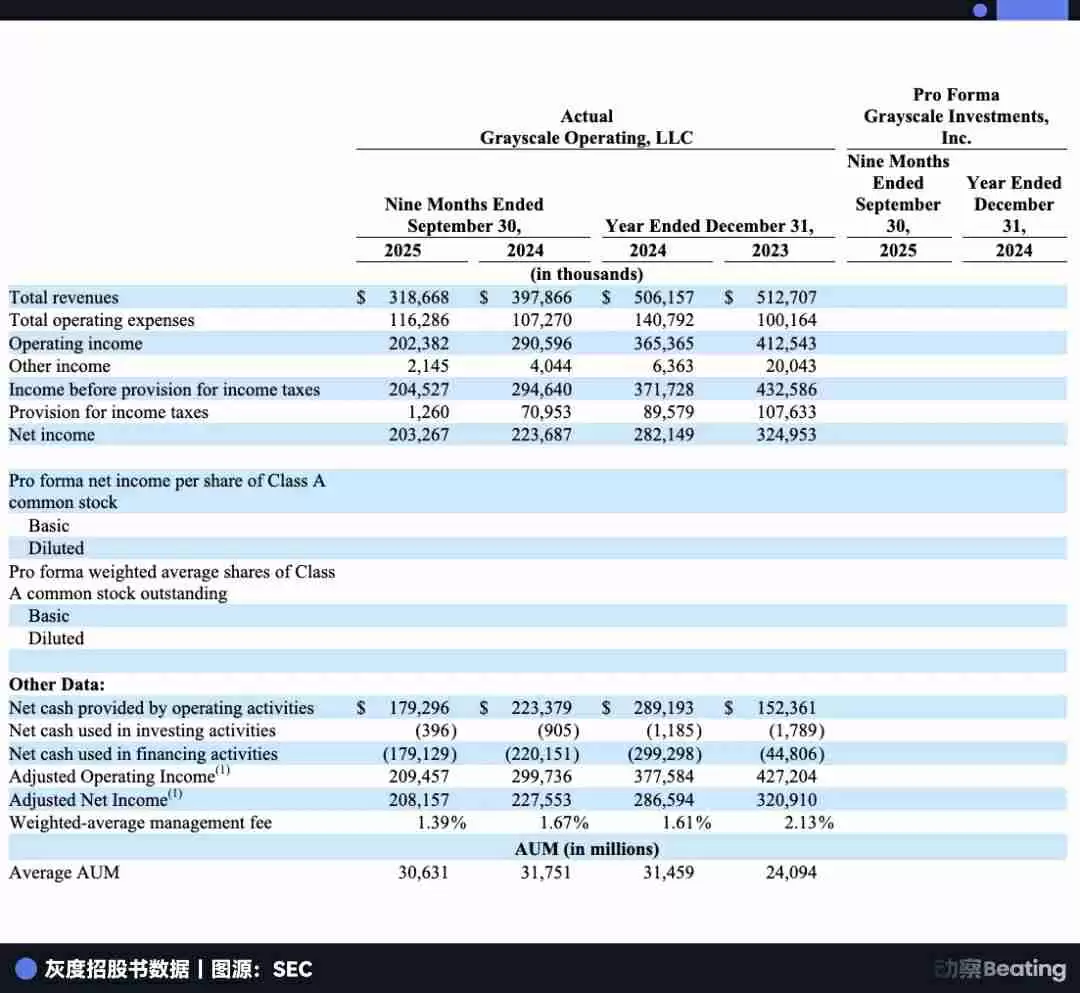Click the AUM (in millions) header band
Image resolution: width=1080 pixels, height=993 pixels.
tap(586, 848)
